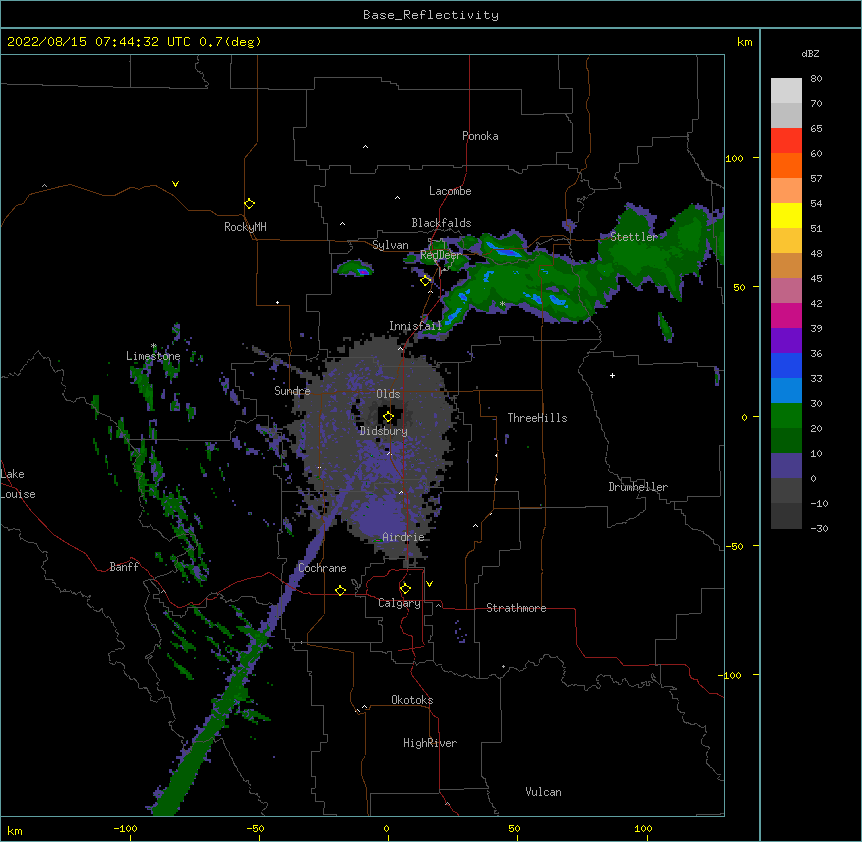Viewport: 862px width, 842px height.
Task: Click the km unit label at bottom left
Action: (x=15, y=831)
